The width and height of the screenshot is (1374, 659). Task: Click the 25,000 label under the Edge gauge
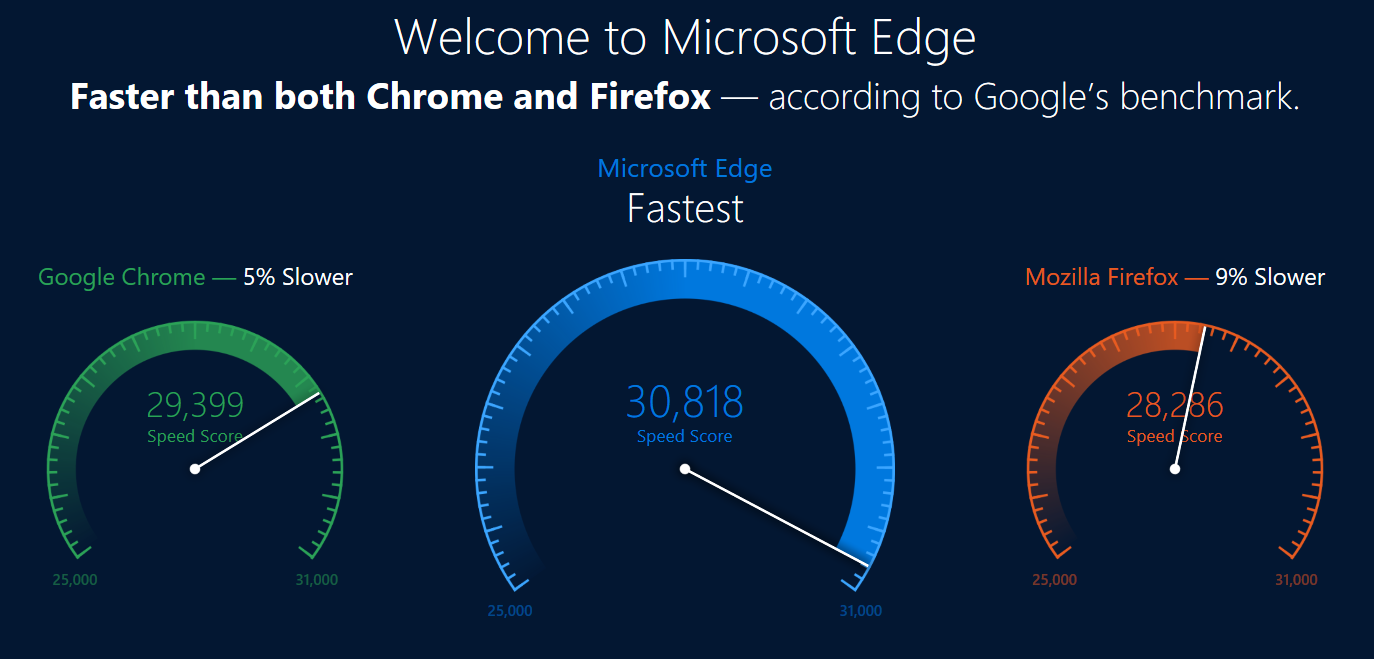[x=510, y=611]
